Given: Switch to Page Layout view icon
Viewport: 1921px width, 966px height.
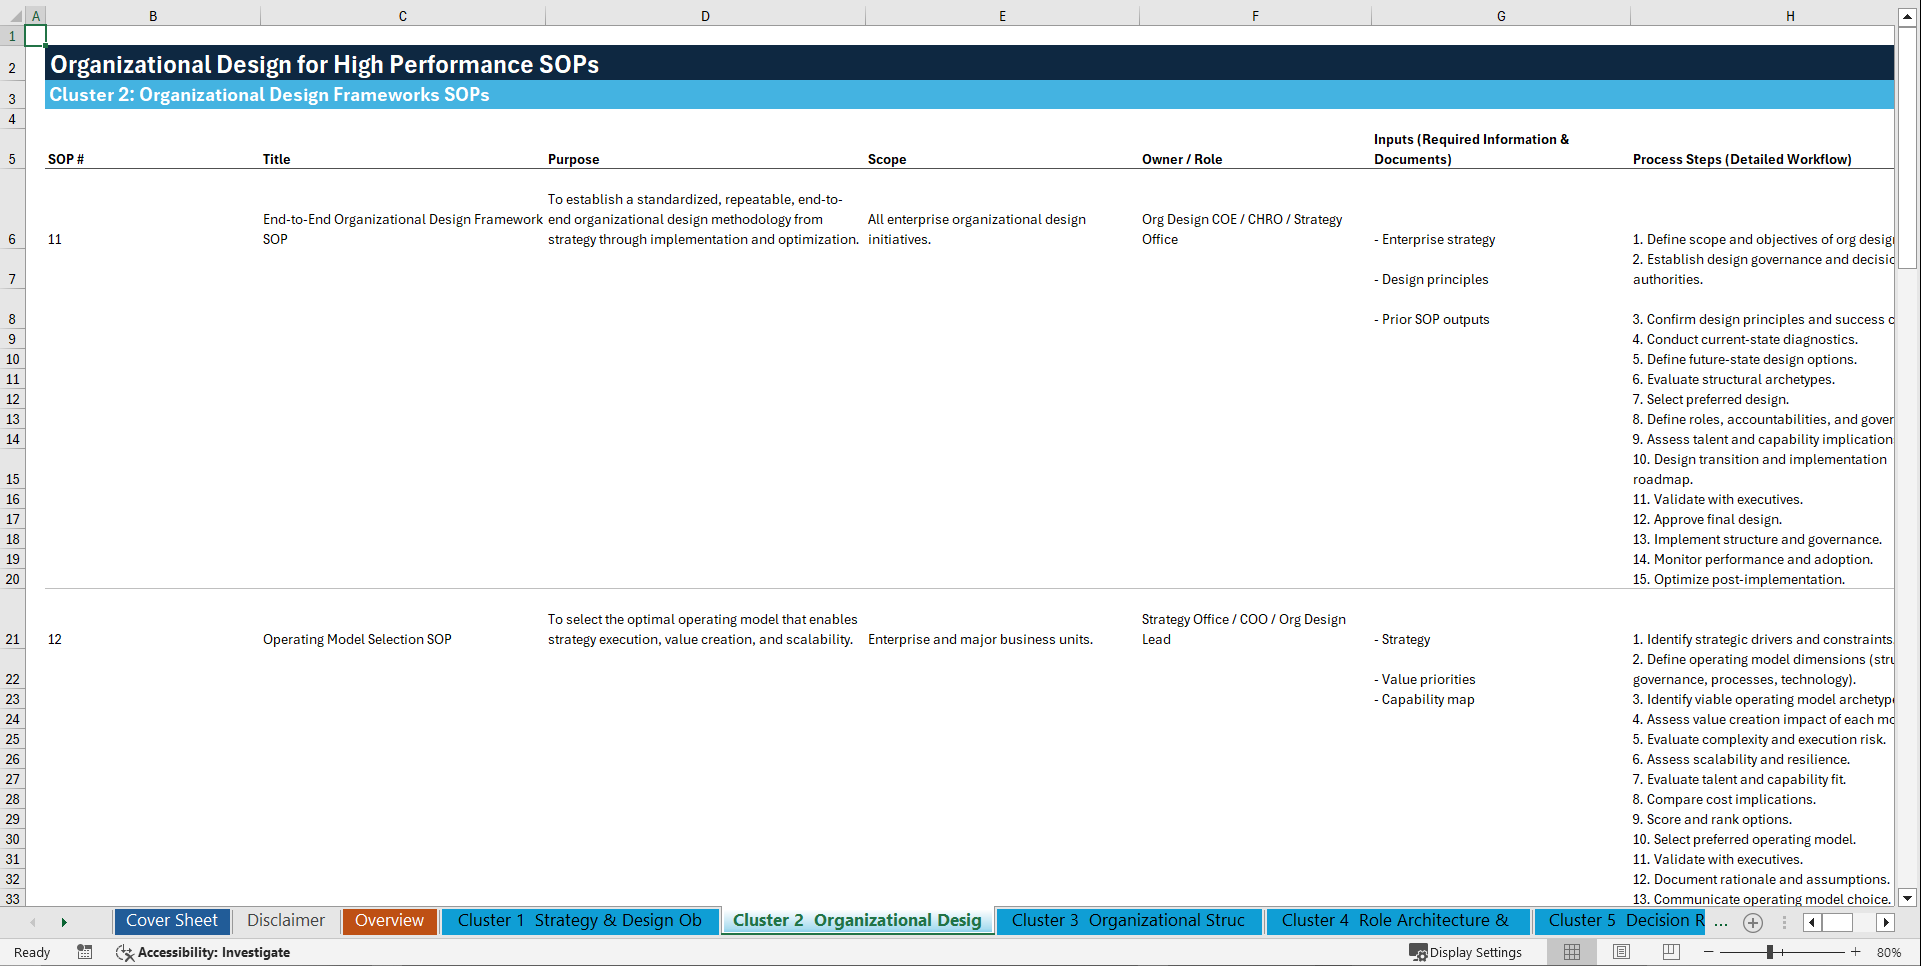Looking at the screenshot, I should point(1621,952).
